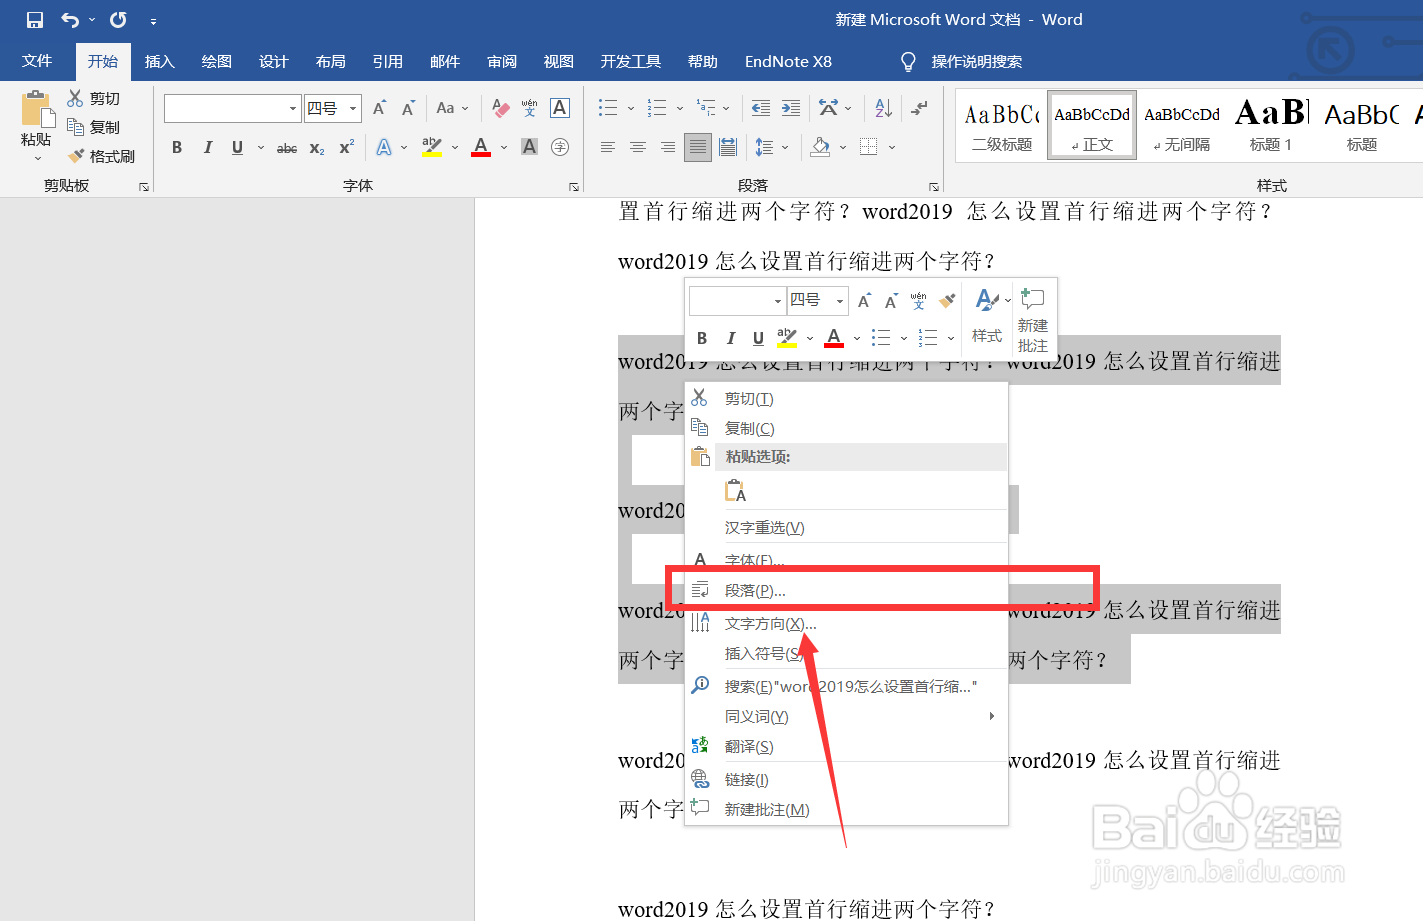Clear all formatting eraser icon
The image size is (1423, 921).
click(501, 108)
